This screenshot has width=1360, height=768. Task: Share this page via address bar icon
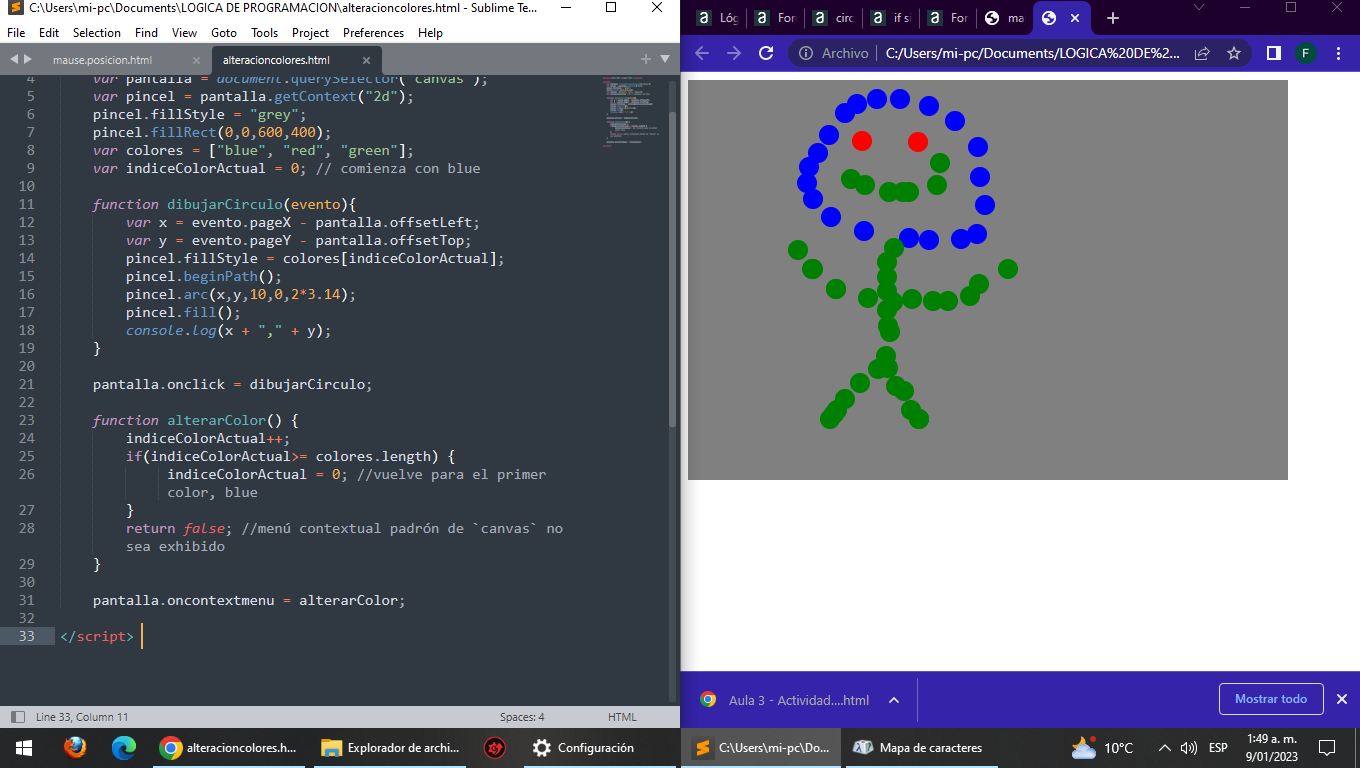click(1202, 53)
